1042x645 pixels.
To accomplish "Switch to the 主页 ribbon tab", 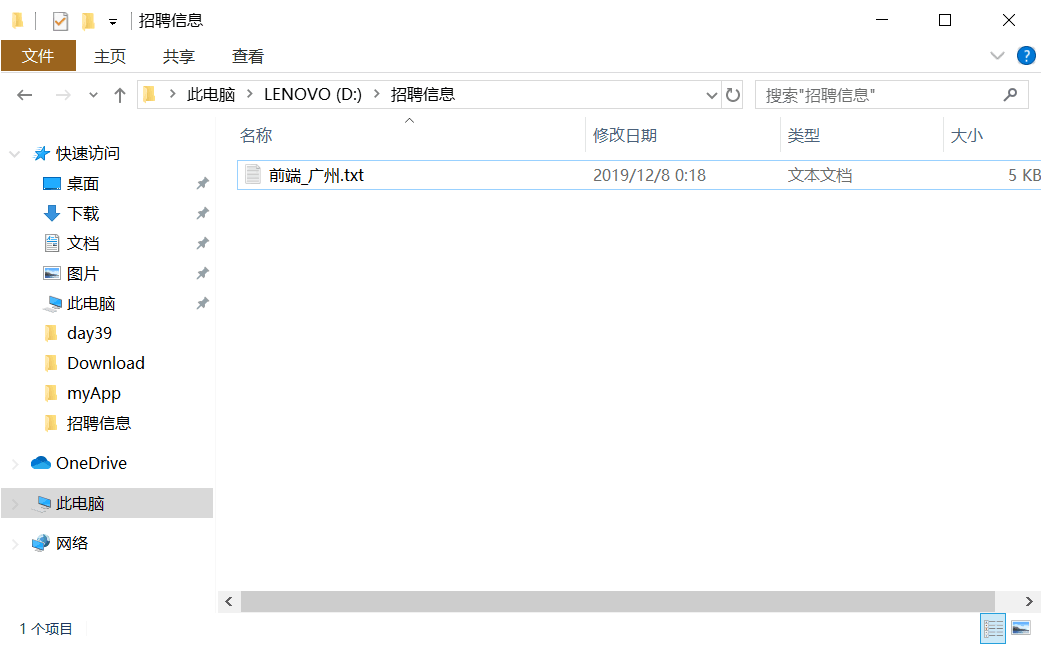I will click(x=110, y=56).
